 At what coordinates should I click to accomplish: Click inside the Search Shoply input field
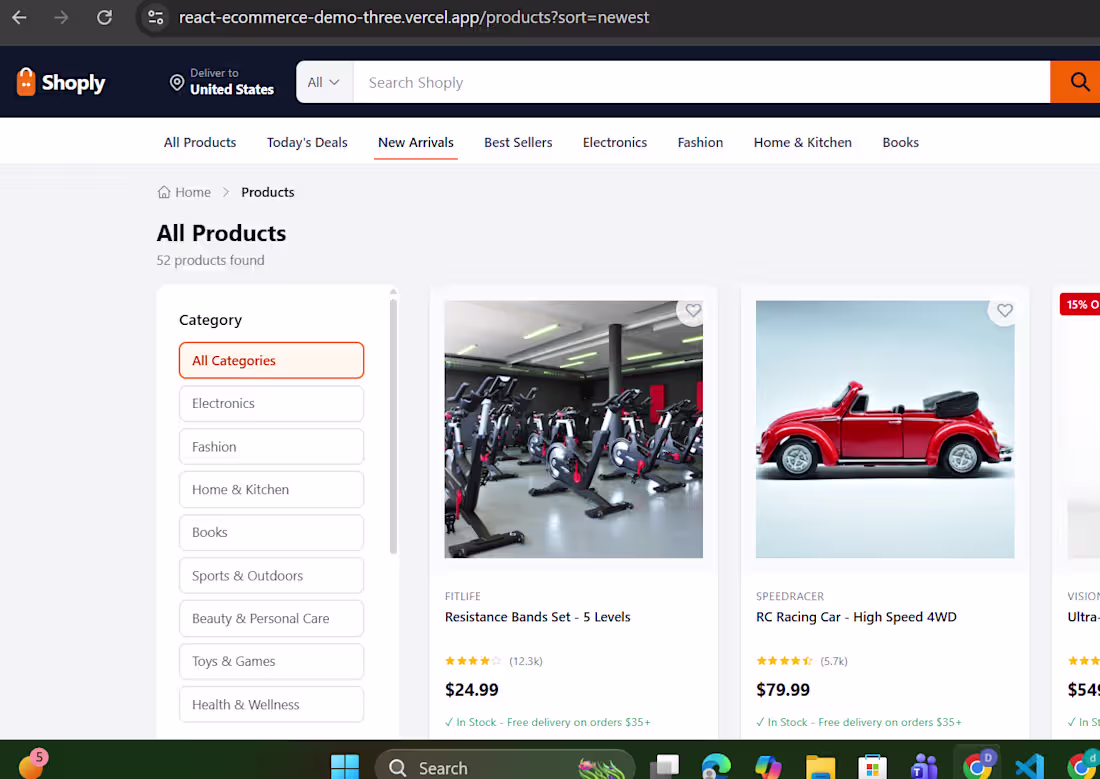[x=600, y=82]
